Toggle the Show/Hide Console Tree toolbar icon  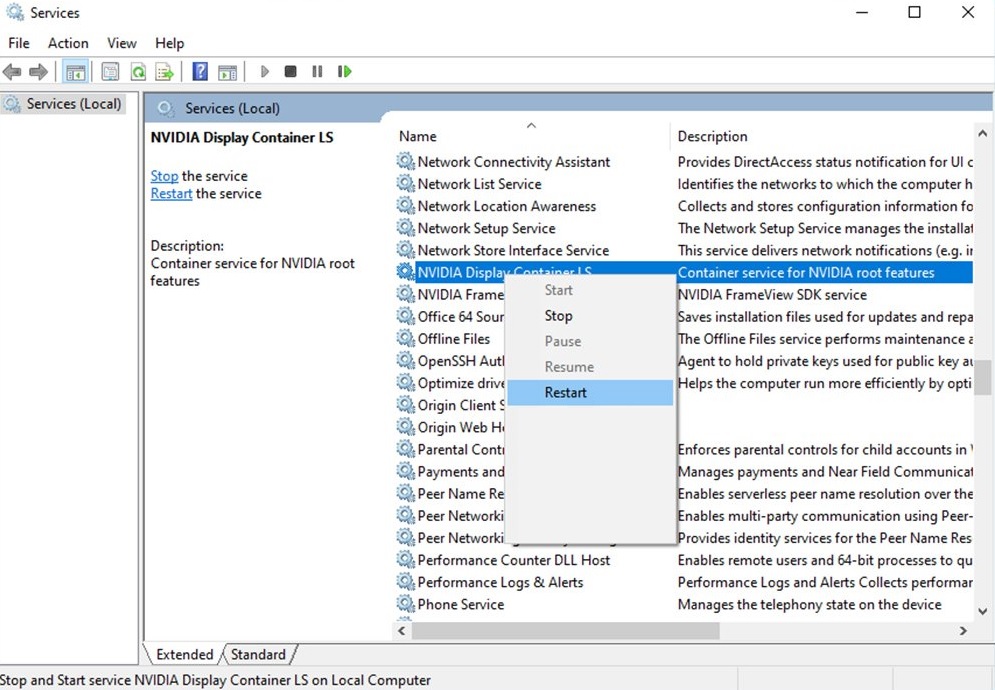pos(76,72)
